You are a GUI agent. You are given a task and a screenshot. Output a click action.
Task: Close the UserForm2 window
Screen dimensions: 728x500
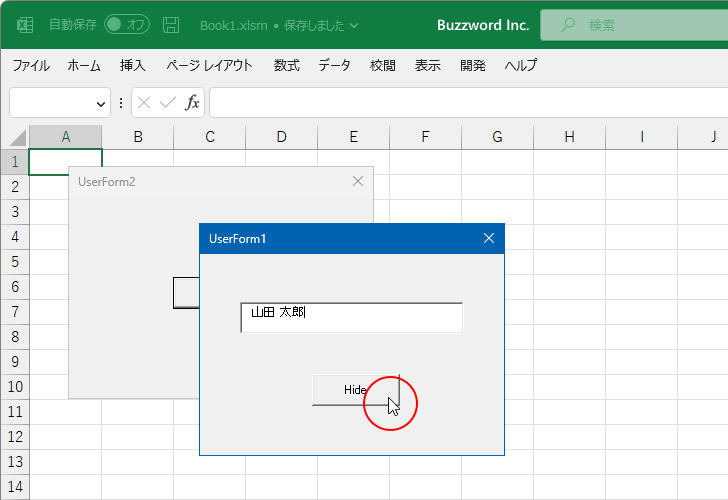(358, 182)
